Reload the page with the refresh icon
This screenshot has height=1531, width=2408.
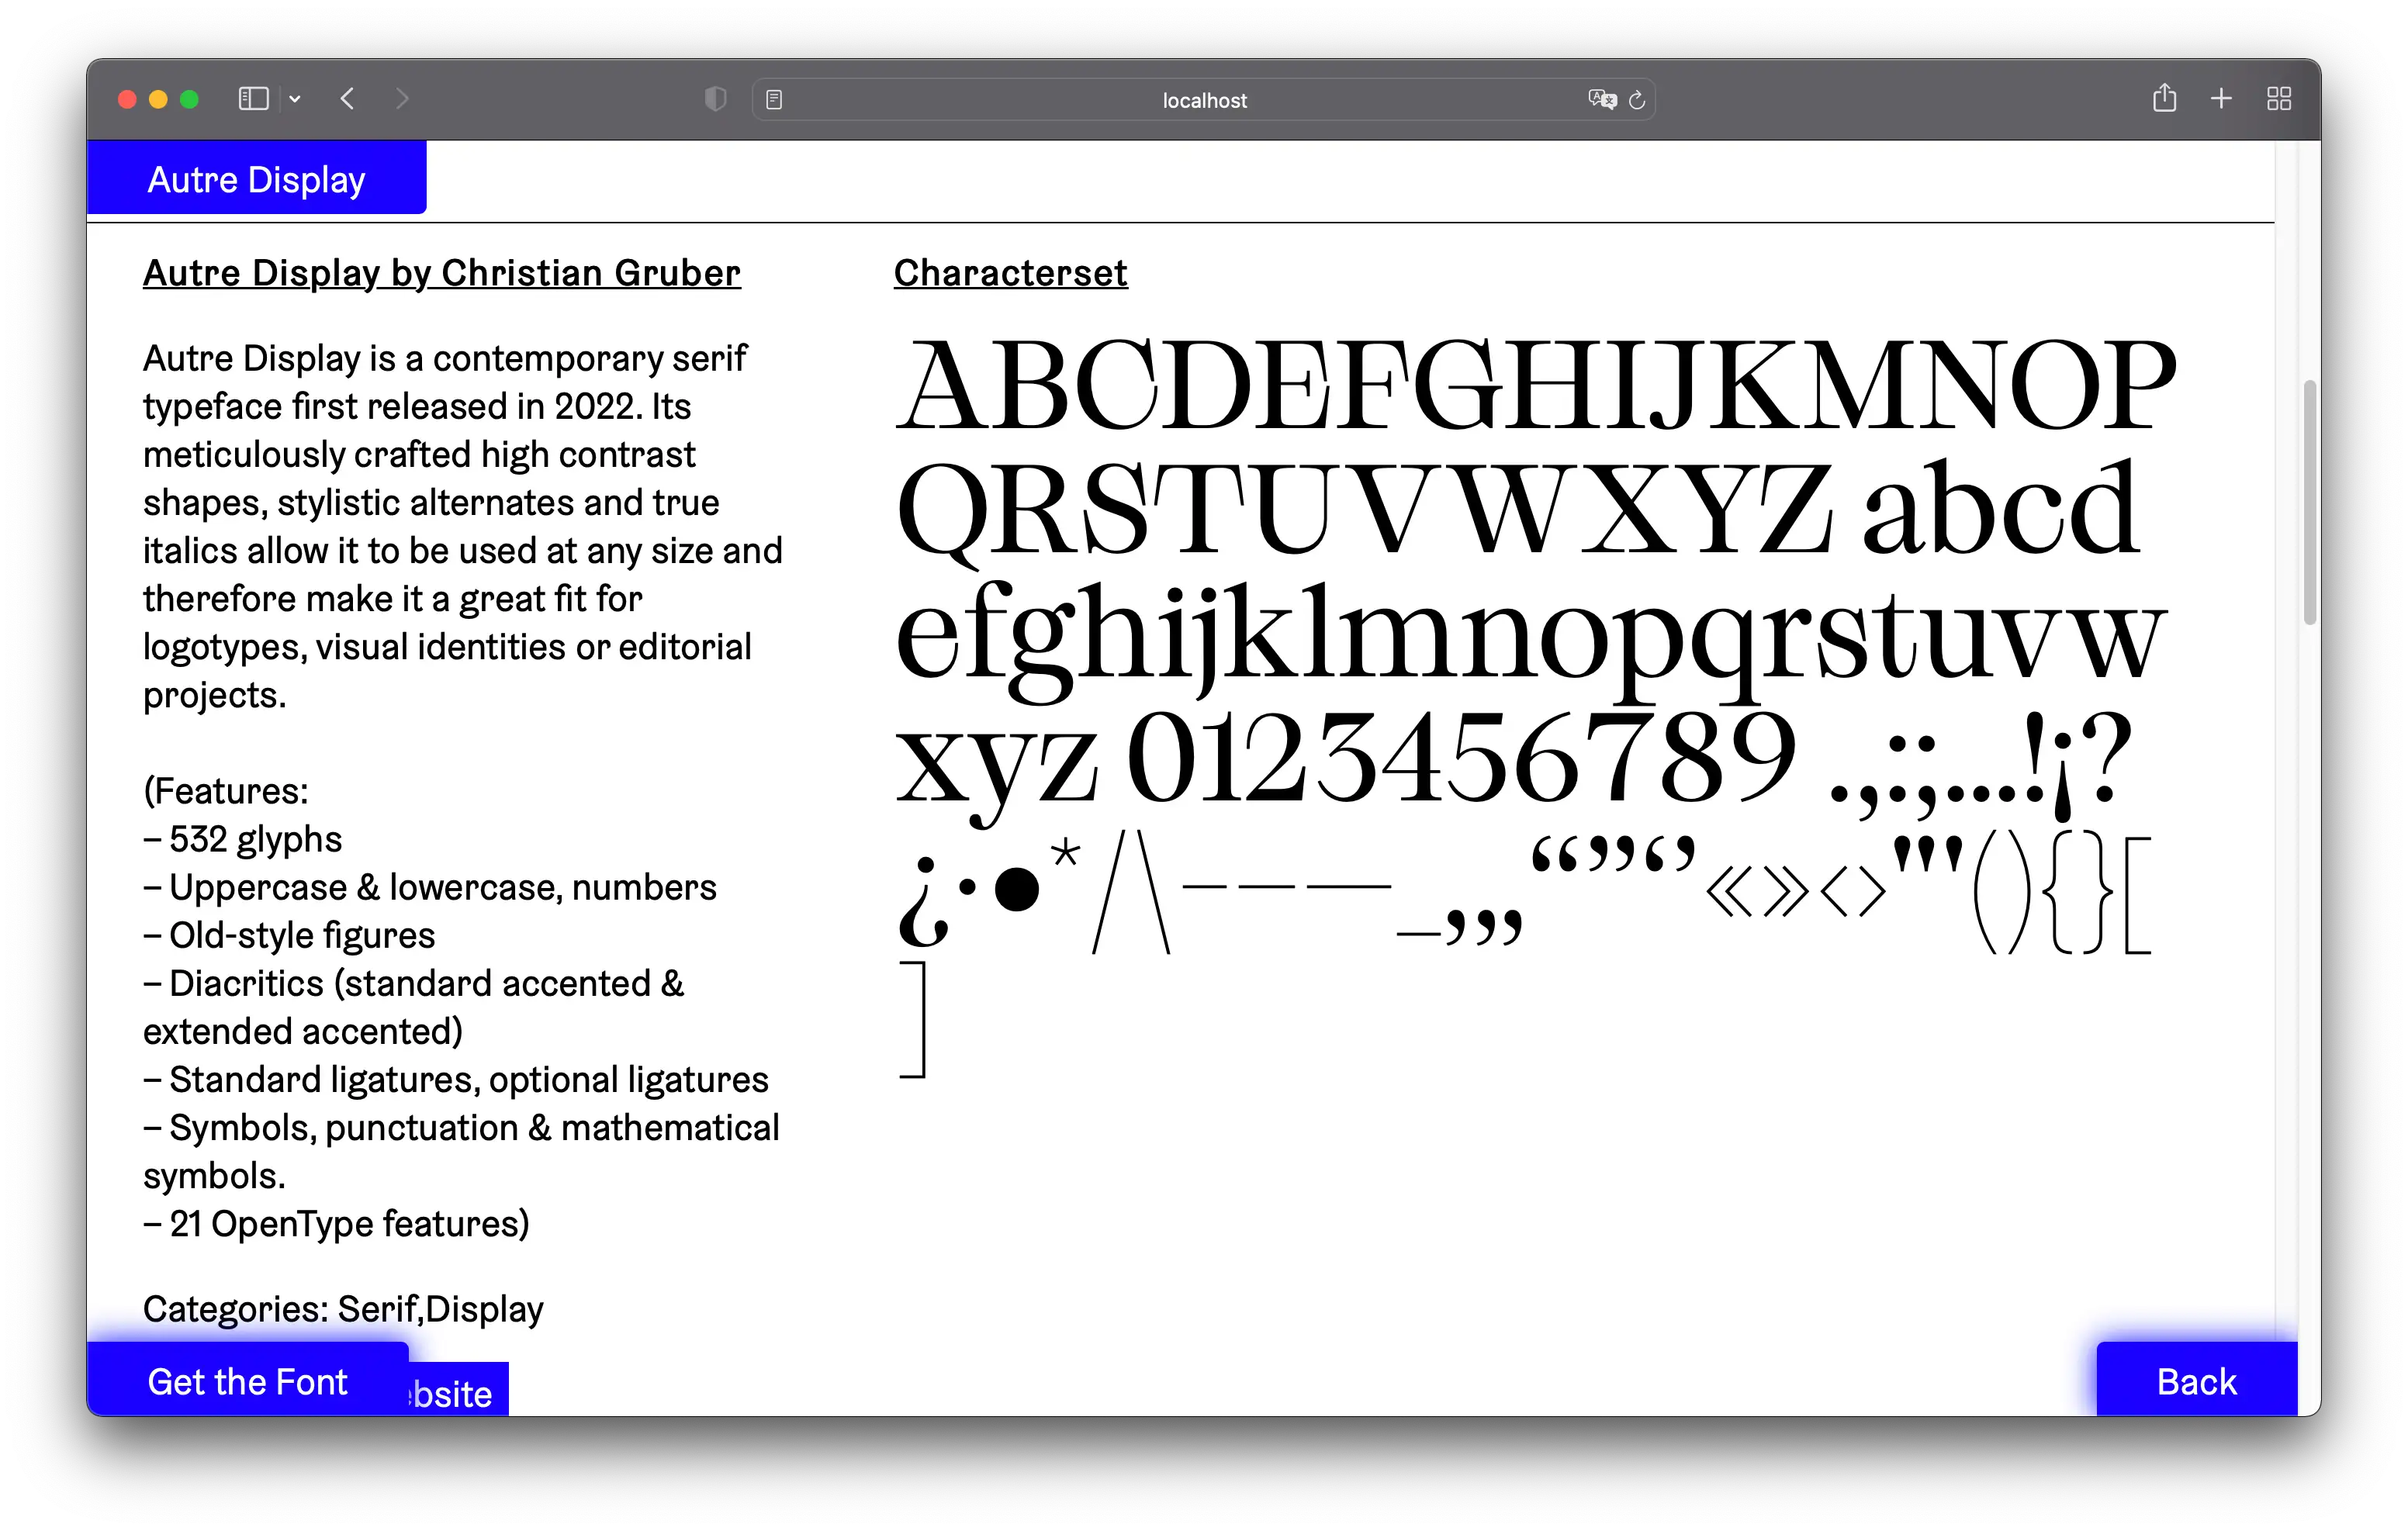click(1637, 100)
